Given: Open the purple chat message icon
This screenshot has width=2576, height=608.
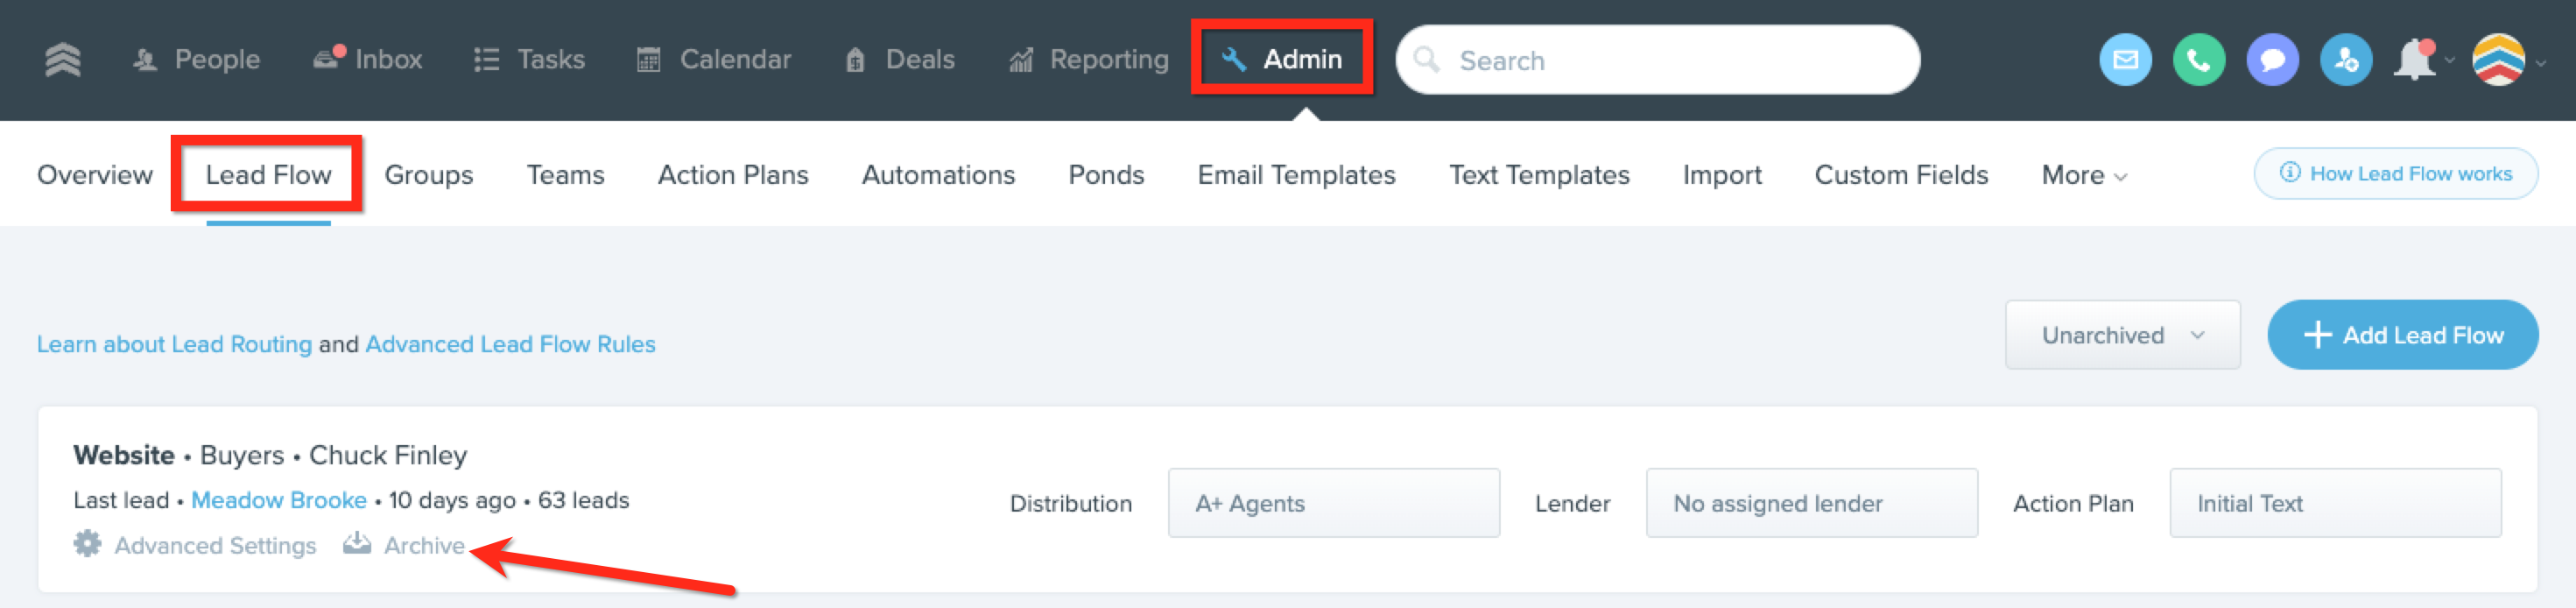Looking at the screenshot, I should [2272, 60].
